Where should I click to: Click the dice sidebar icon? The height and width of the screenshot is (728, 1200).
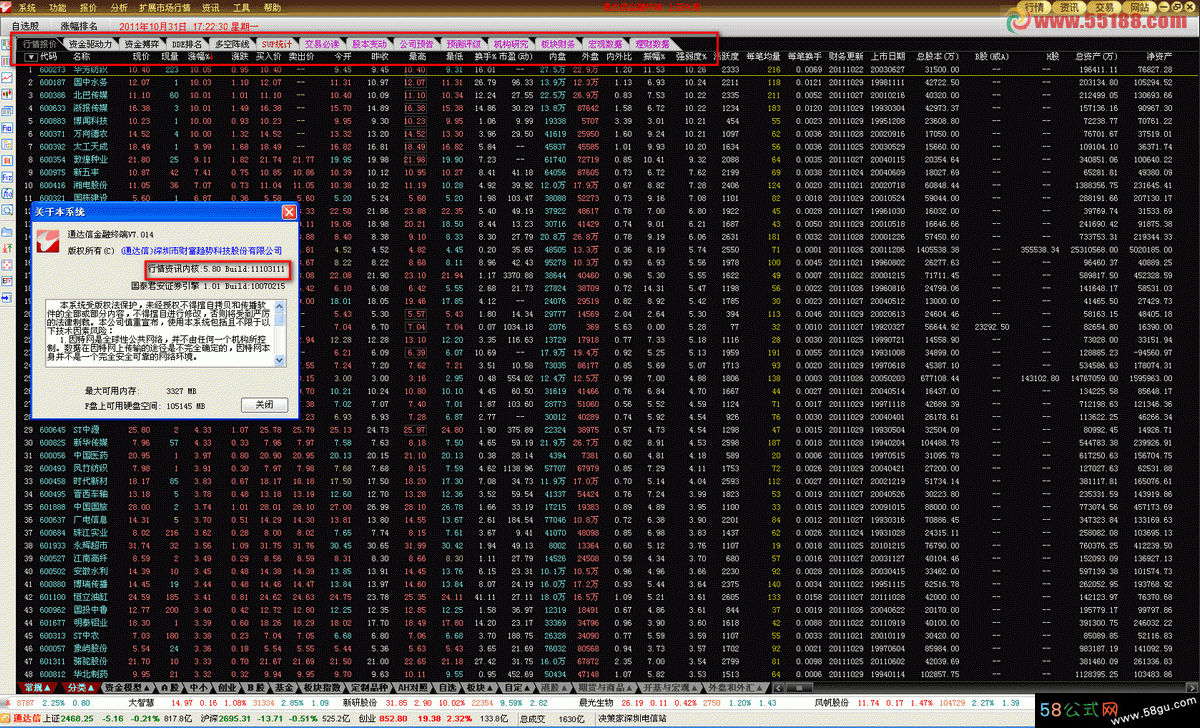pyautogui.click(x=7, y=265)
